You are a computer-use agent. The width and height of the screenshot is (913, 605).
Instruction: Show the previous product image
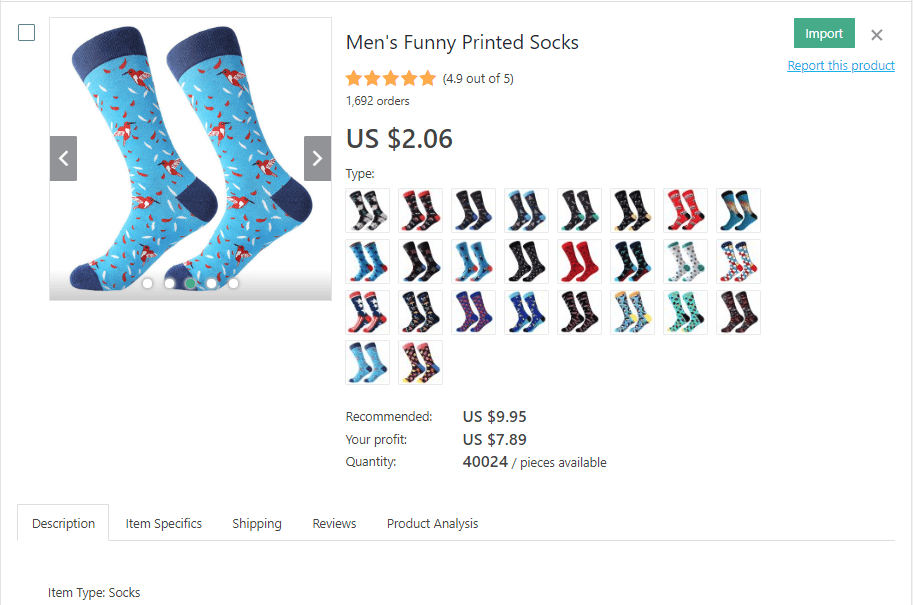pos(63,158)
